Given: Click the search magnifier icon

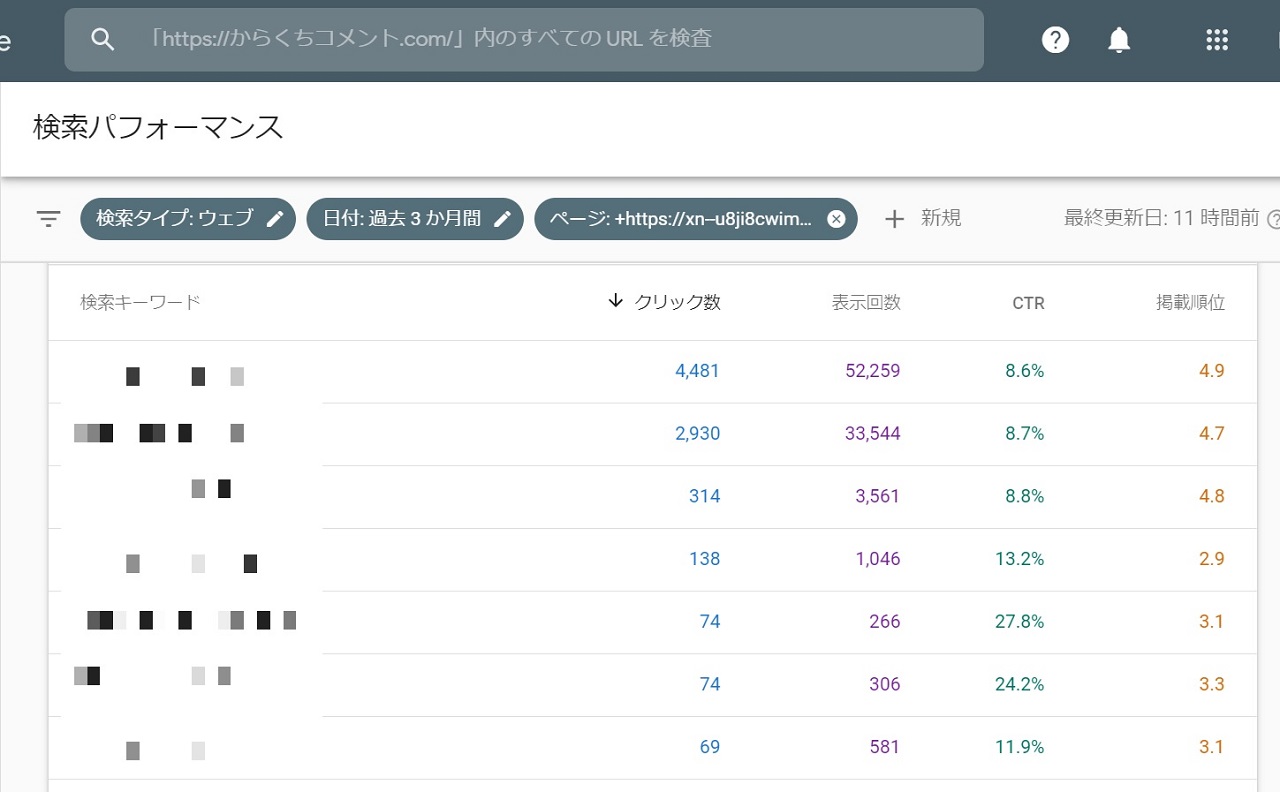Looking at the screenshot, I should point(102,40).
